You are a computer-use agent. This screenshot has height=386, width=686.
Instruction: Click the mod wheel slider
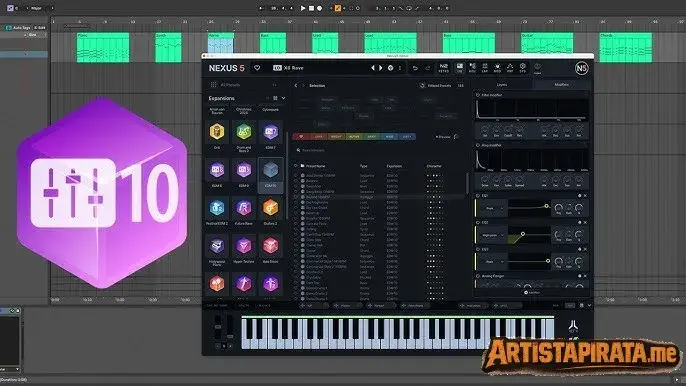click(x=230, y=326)
